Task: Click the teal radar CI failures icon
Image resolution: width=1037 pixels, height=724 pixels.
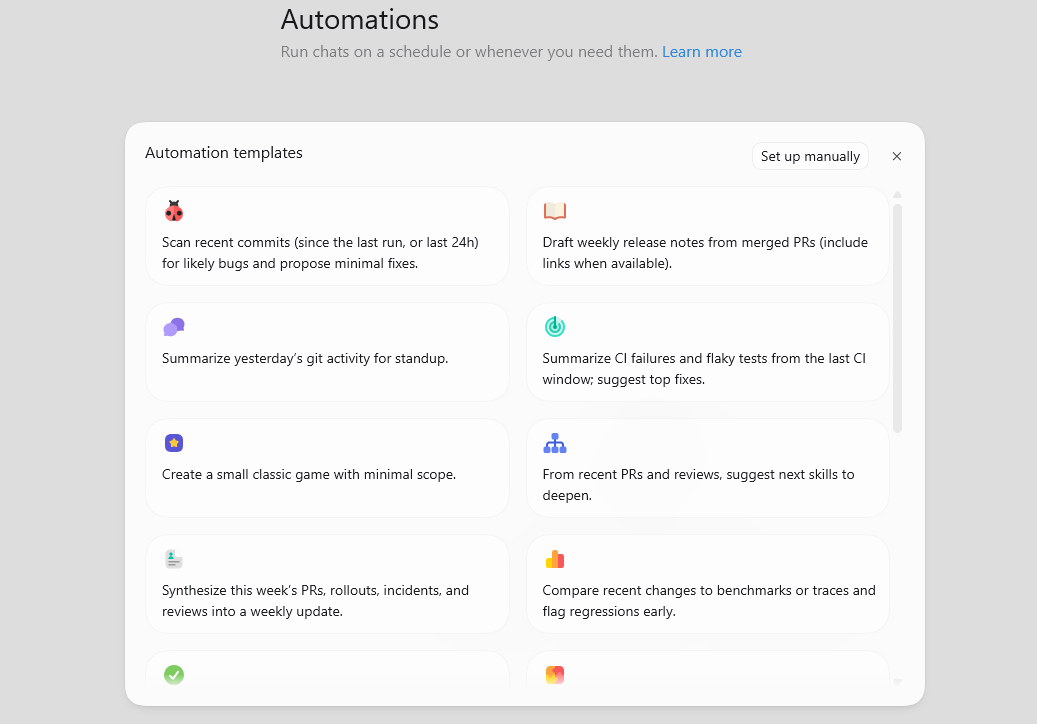Action: click(555, 327)
